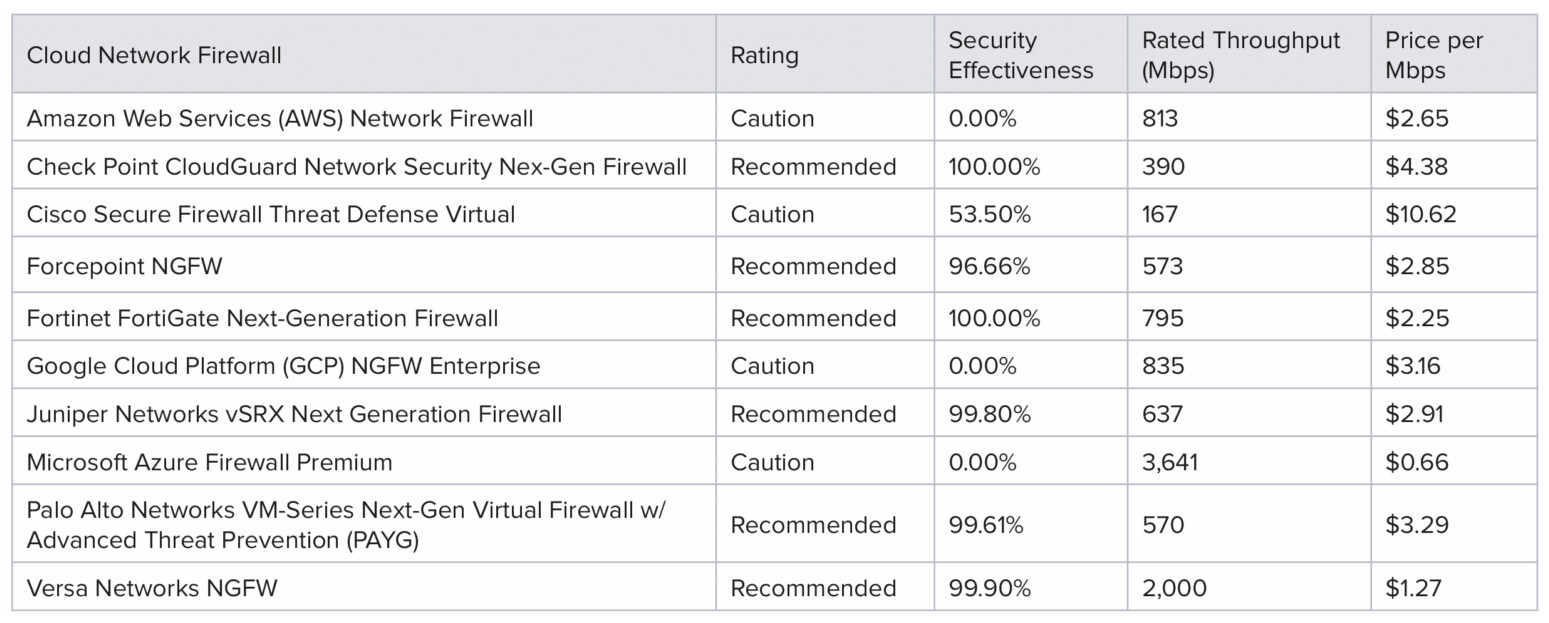Screen dimensions: 1549x623
Task: Click Fortinet FortiGate Next-Generation Firewall
Action: click(x=262, y=318)
